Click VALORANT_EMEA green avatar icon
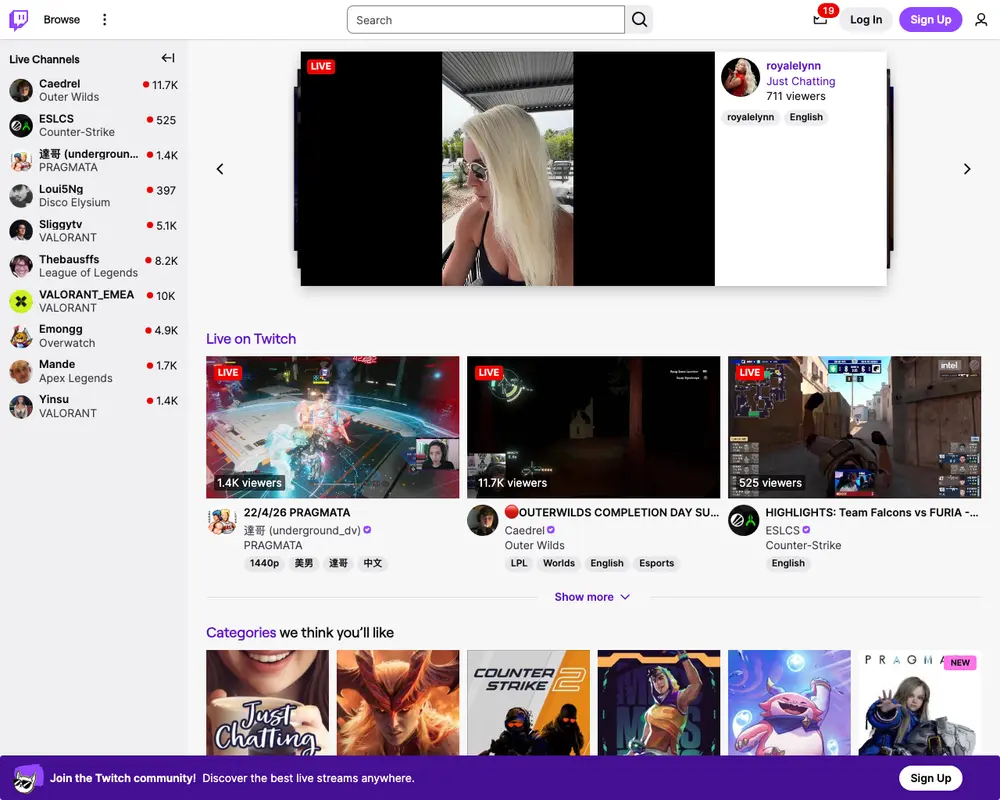The width and height of the screenshot is (1000, 800). tap(21, 301)
